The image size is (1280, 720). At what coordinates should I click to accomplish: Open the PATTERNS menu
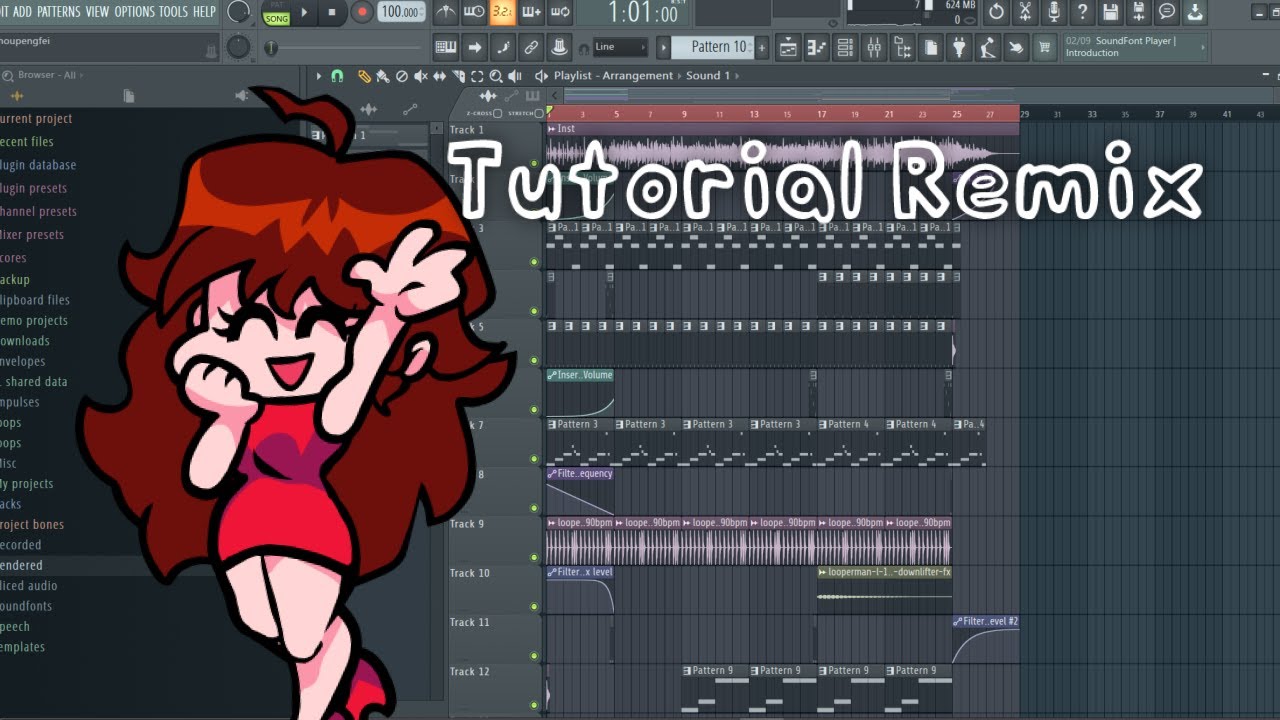(x=59, y=12)
